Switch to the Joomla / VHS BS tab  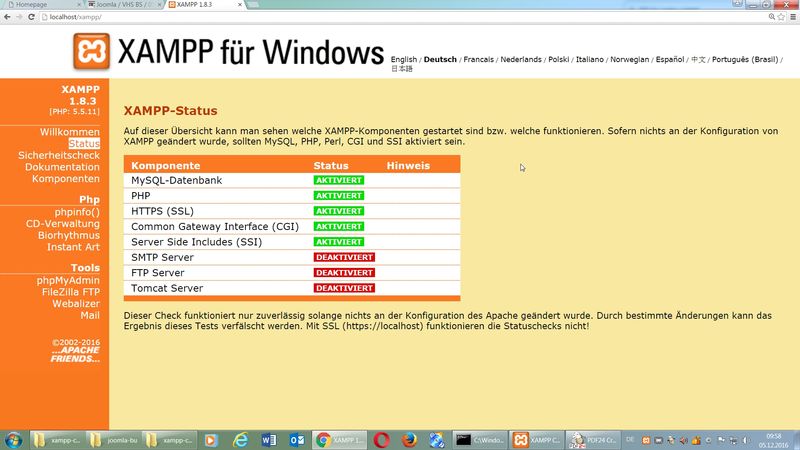[x=124, y=5]
